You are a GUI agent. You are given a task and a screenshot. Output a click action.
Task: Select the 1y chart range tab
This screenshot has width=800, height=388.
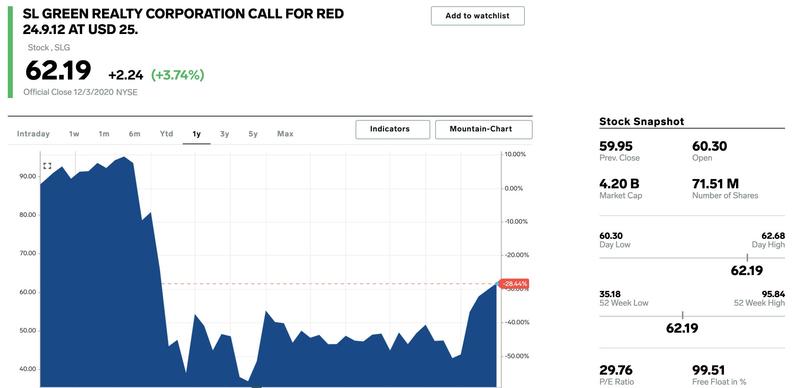pos(196,134)
